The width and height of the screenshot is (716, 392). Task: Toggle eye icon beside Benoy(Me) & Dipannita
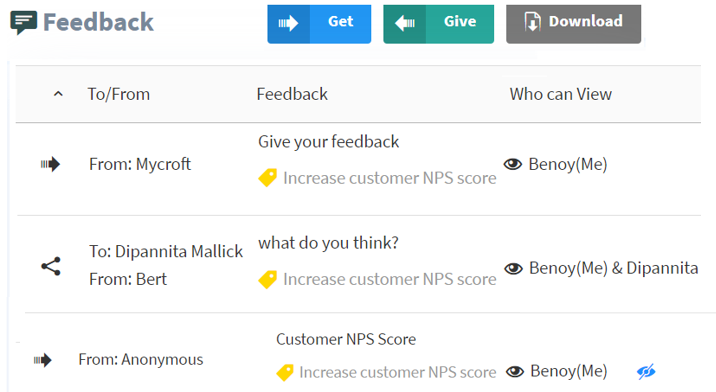click(x=513, y=268)
